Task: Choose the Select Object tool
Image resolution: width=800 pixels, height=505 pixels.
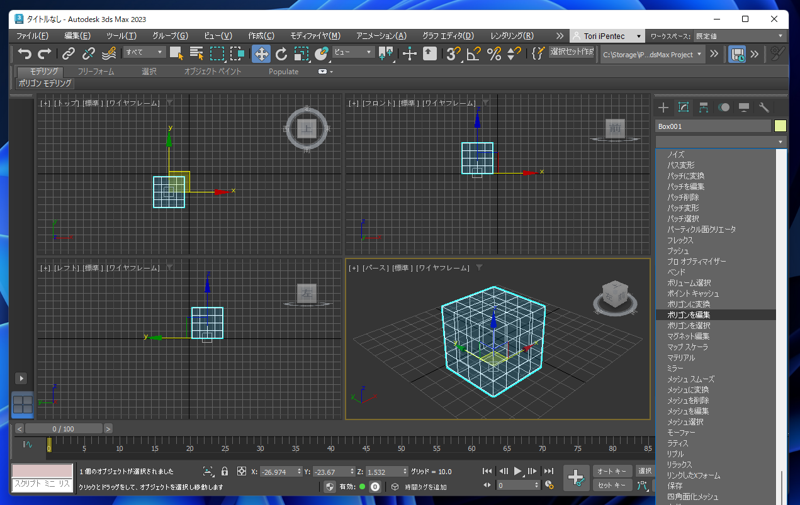Action: click(x=177, y=54)
